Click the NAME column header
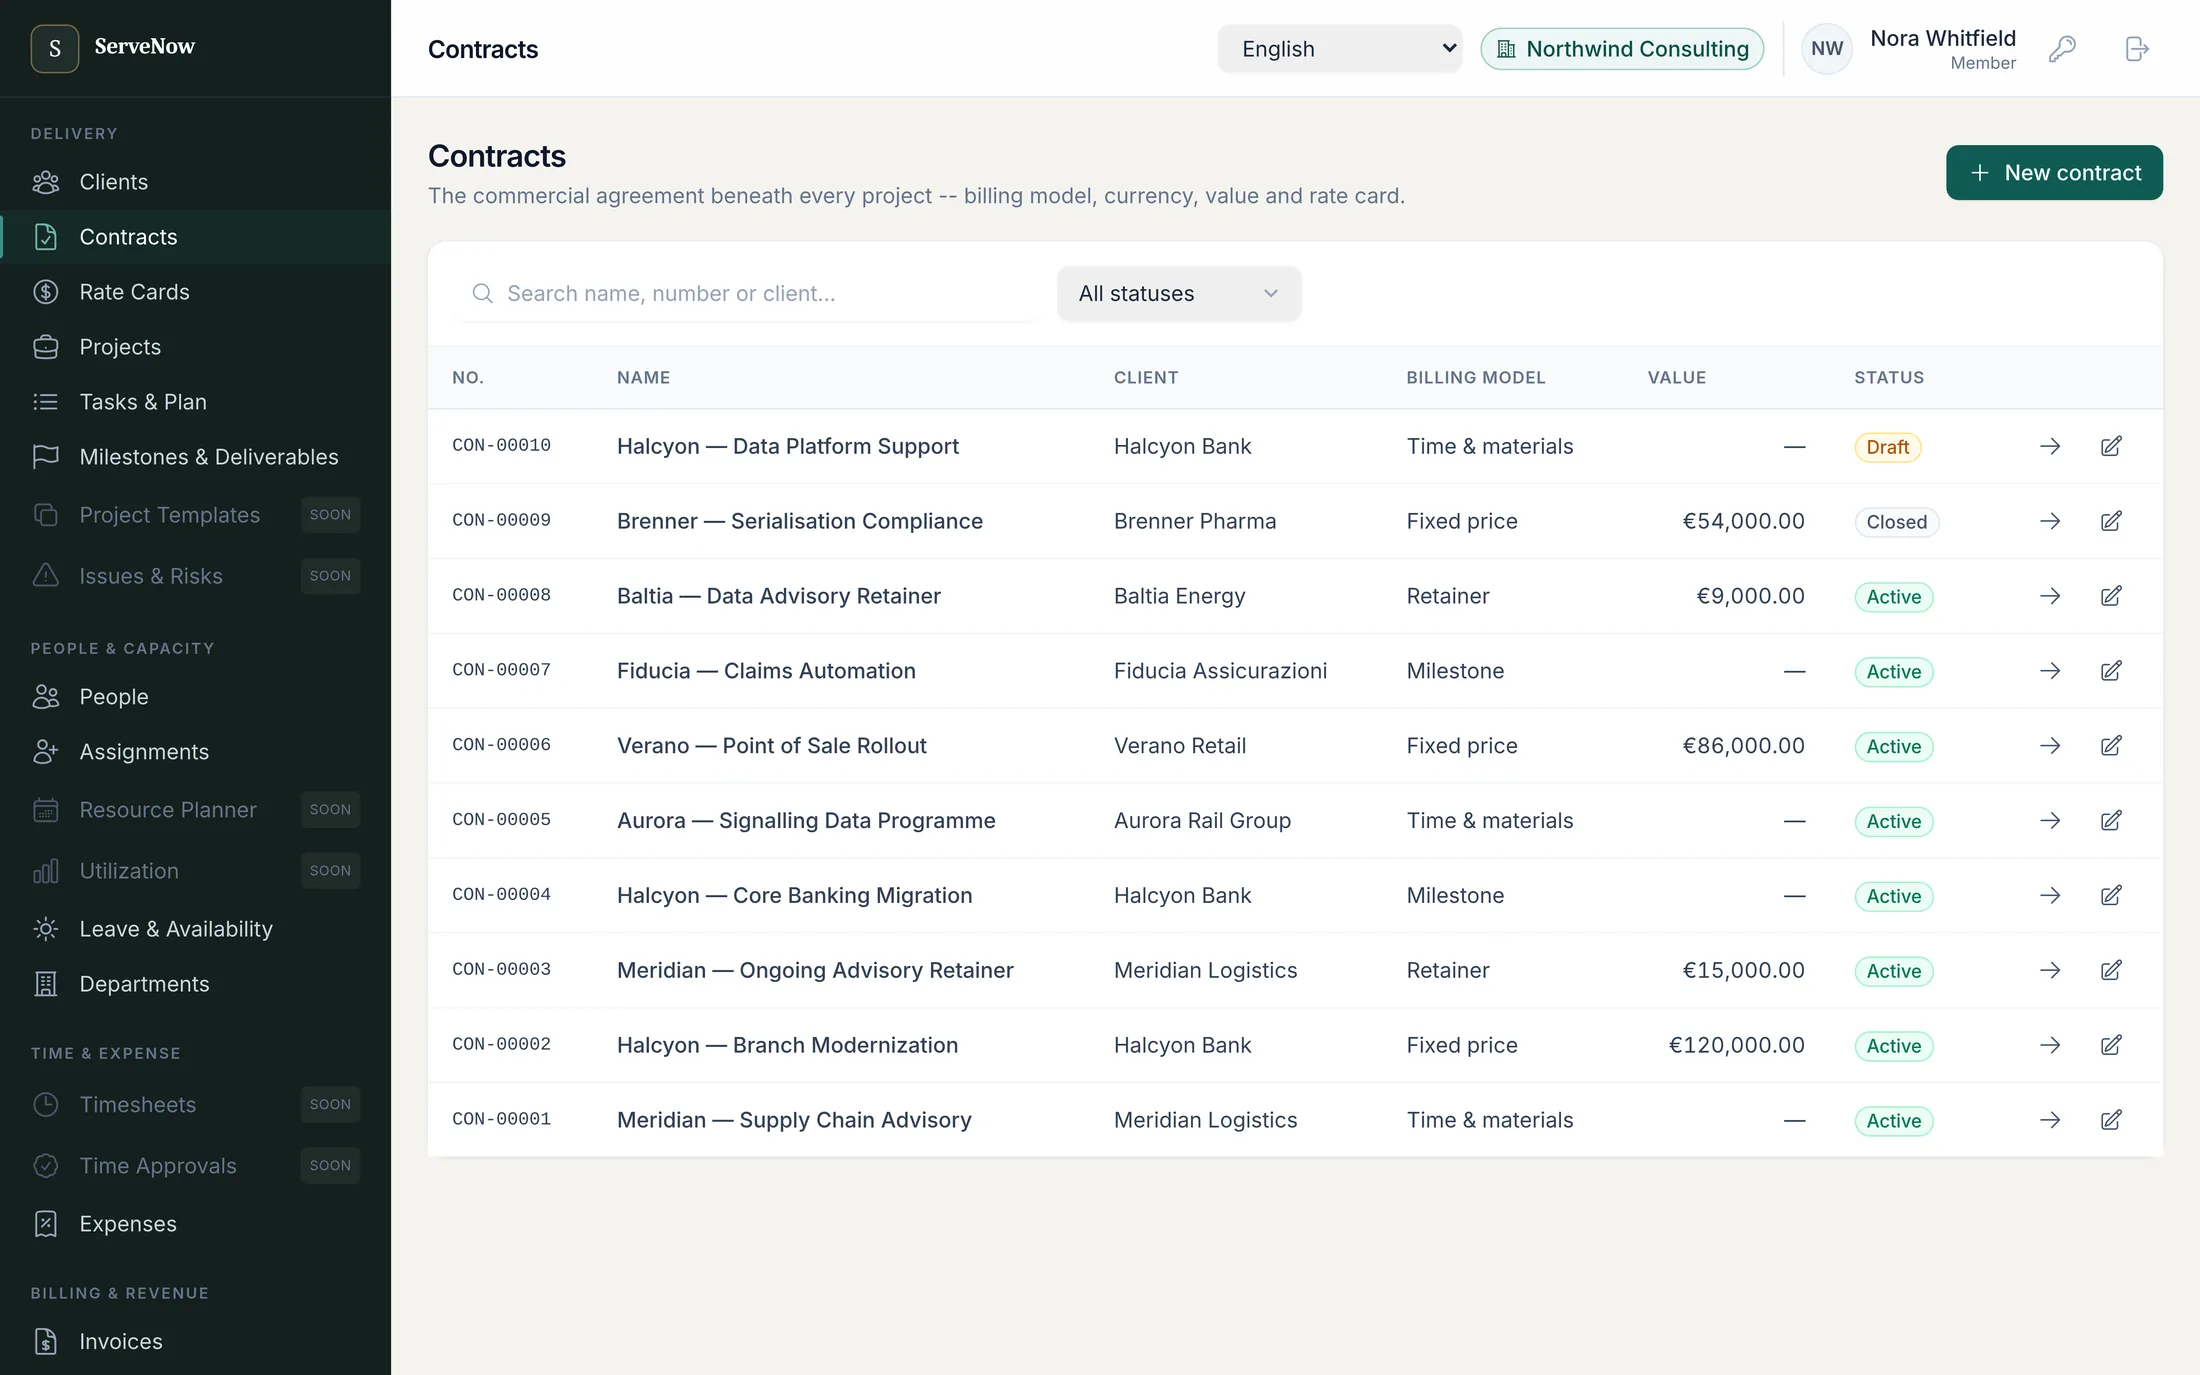The image size is (2200, 1375). (643, 378)
